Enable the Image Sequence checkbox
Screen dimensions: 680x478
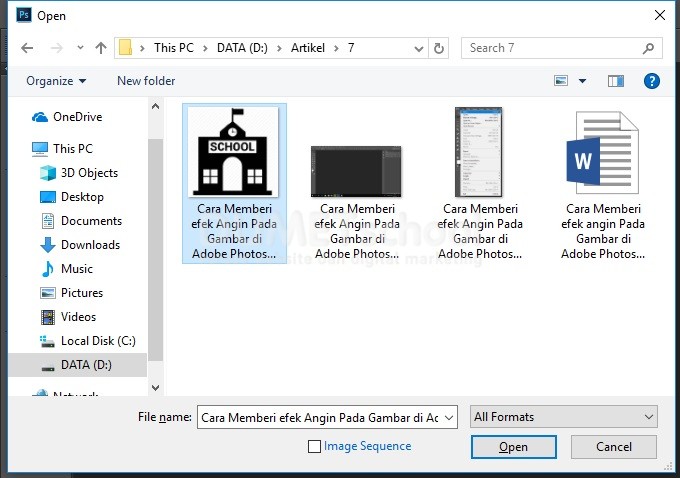[x=314, y=446]
